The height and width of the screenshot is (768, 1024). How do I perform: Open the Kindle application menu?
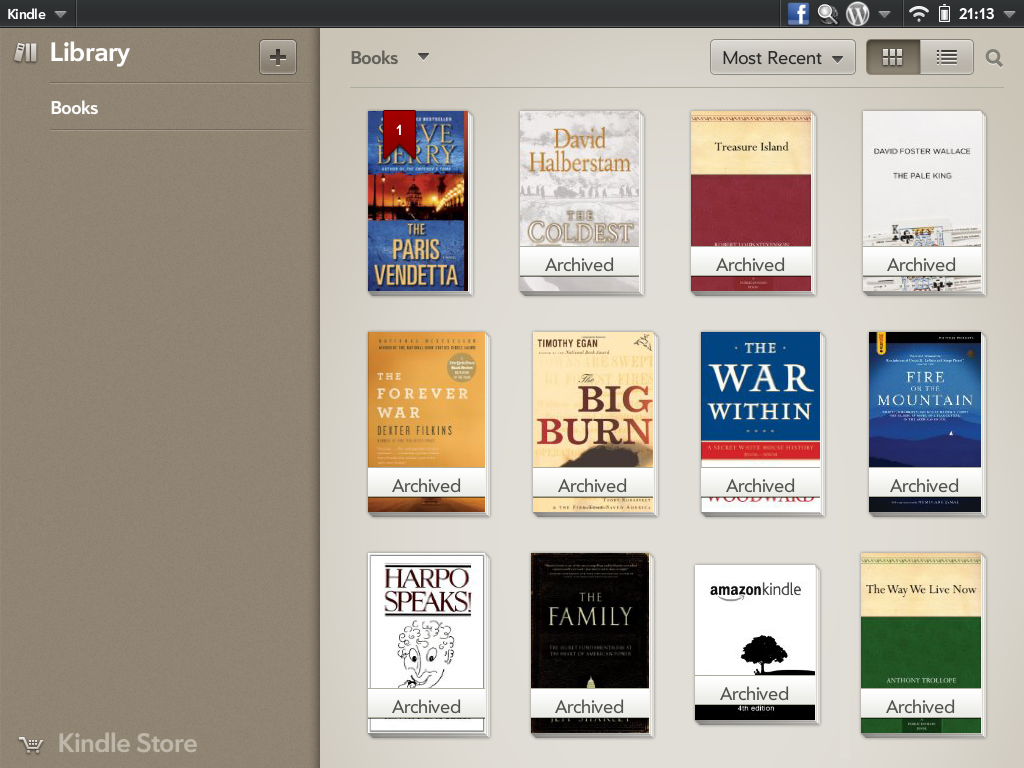point(37,14)
